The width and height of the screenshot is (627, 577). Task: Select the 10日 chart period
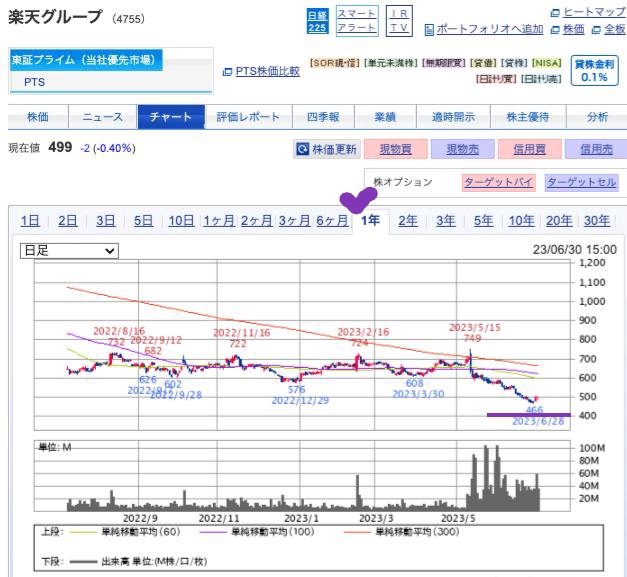pyautogui.click(x=181, y=220)
